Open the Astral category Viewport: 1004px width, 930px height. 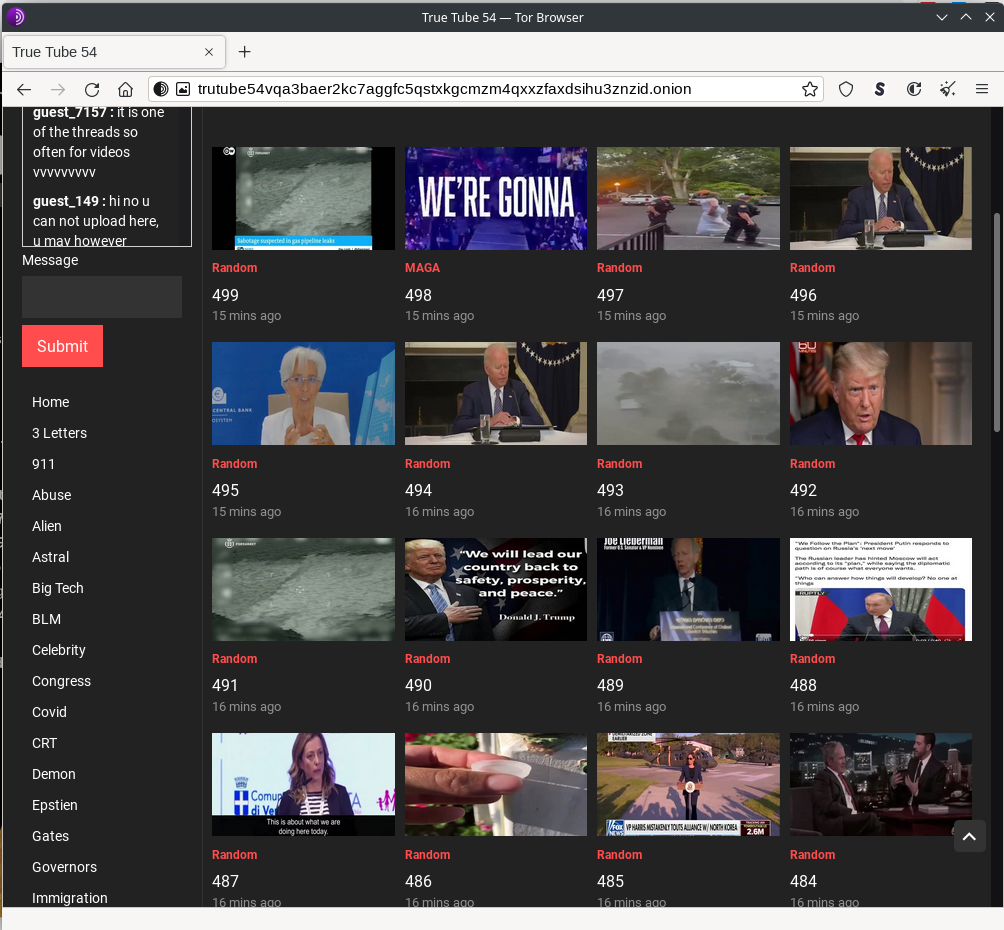pyautogui.click(x=51, y=557)
